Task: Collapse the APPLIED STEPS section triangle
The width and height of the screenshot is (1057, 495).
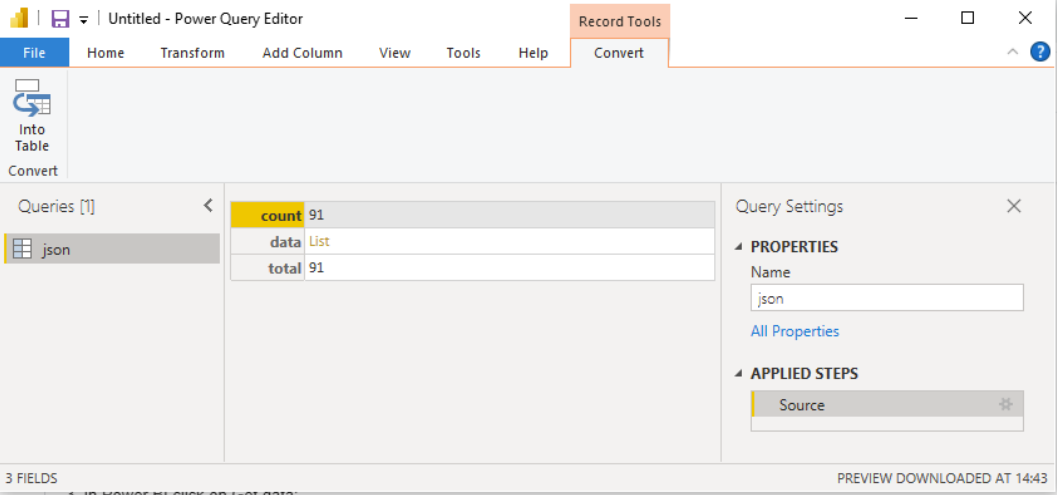Action: point(740,374)
